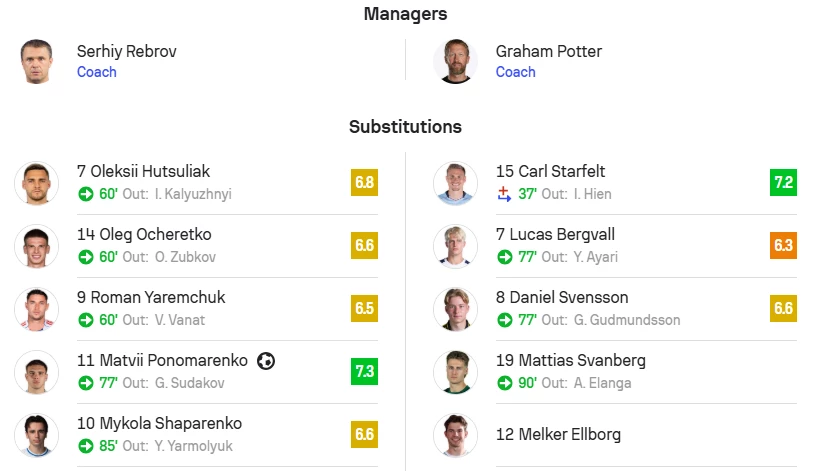Click the substitution arrow for Mattias Svanberg
This screenshot has width=814, height=471.
[504, 383]
